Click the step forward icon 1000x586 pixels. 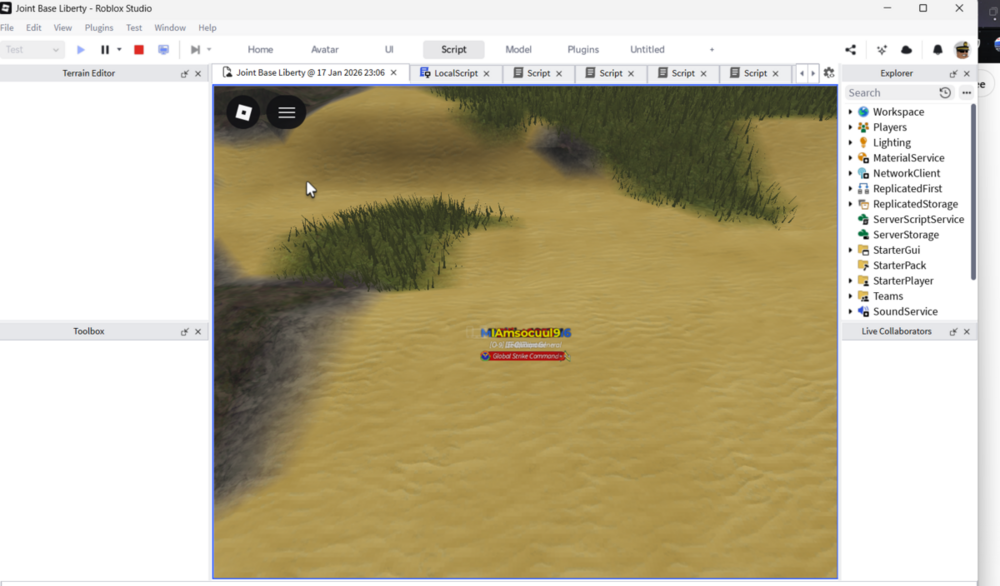click(195, 50)
